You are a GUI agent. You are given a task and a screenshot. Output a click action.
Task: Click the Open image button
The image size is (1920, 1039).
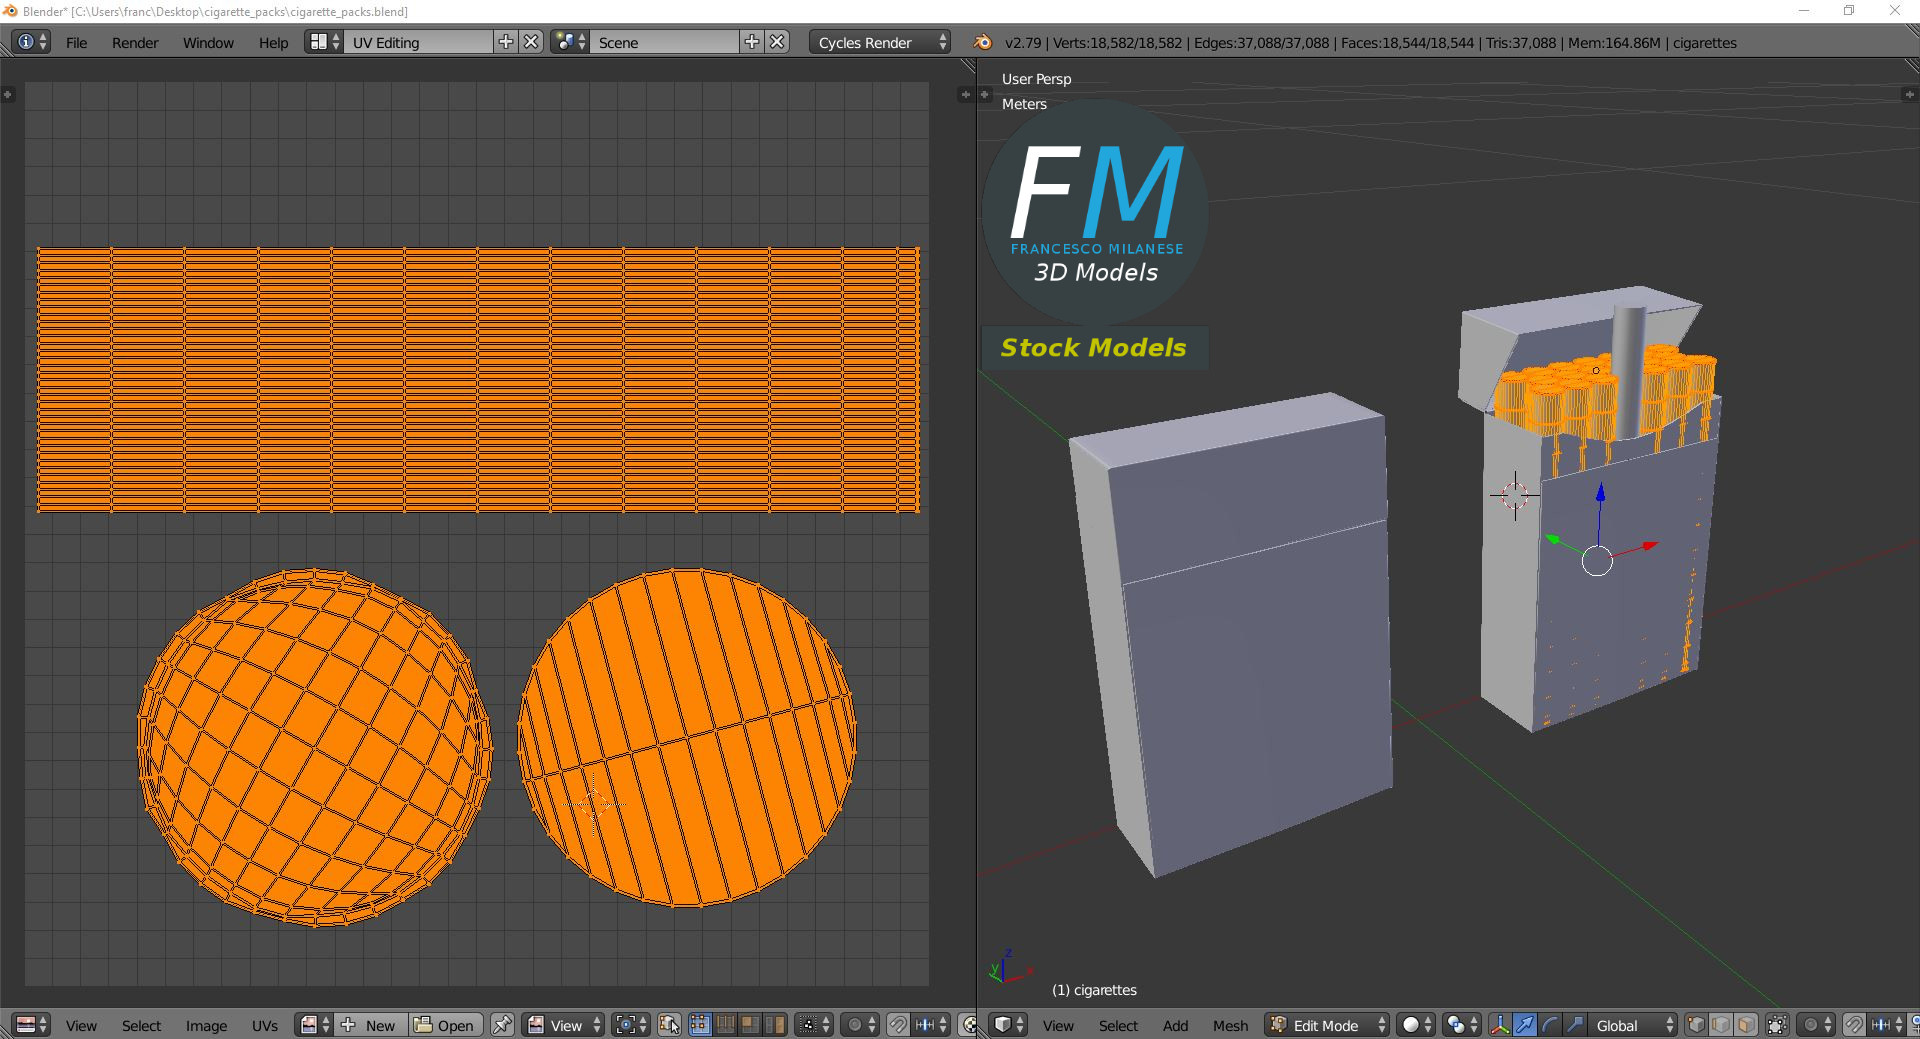click(x=445, y=1025)
